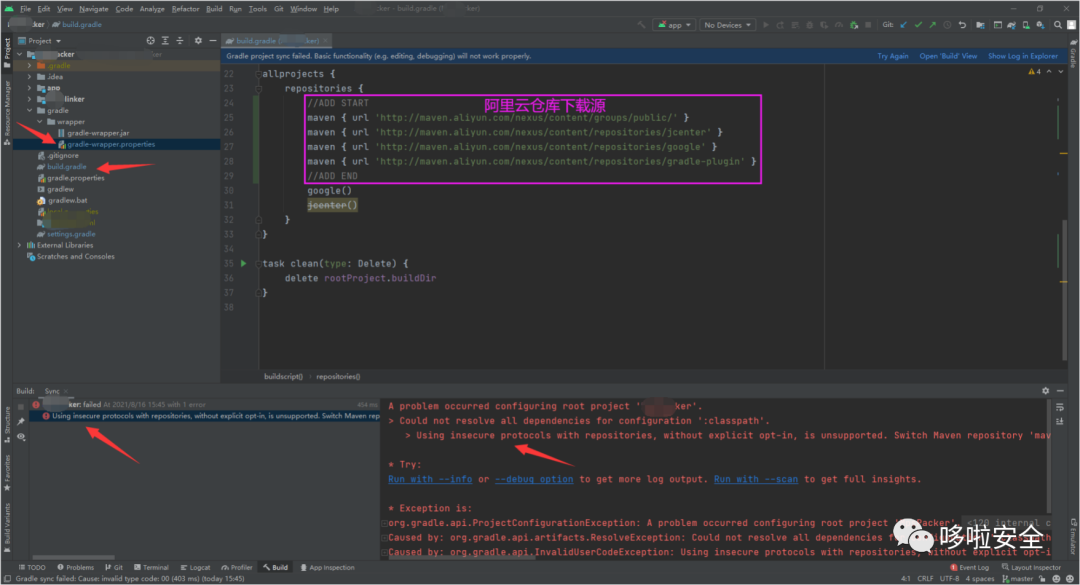Open the Project view selector dropdown
This screenshot has height=585, width=1080.
[x=40, y=41]
